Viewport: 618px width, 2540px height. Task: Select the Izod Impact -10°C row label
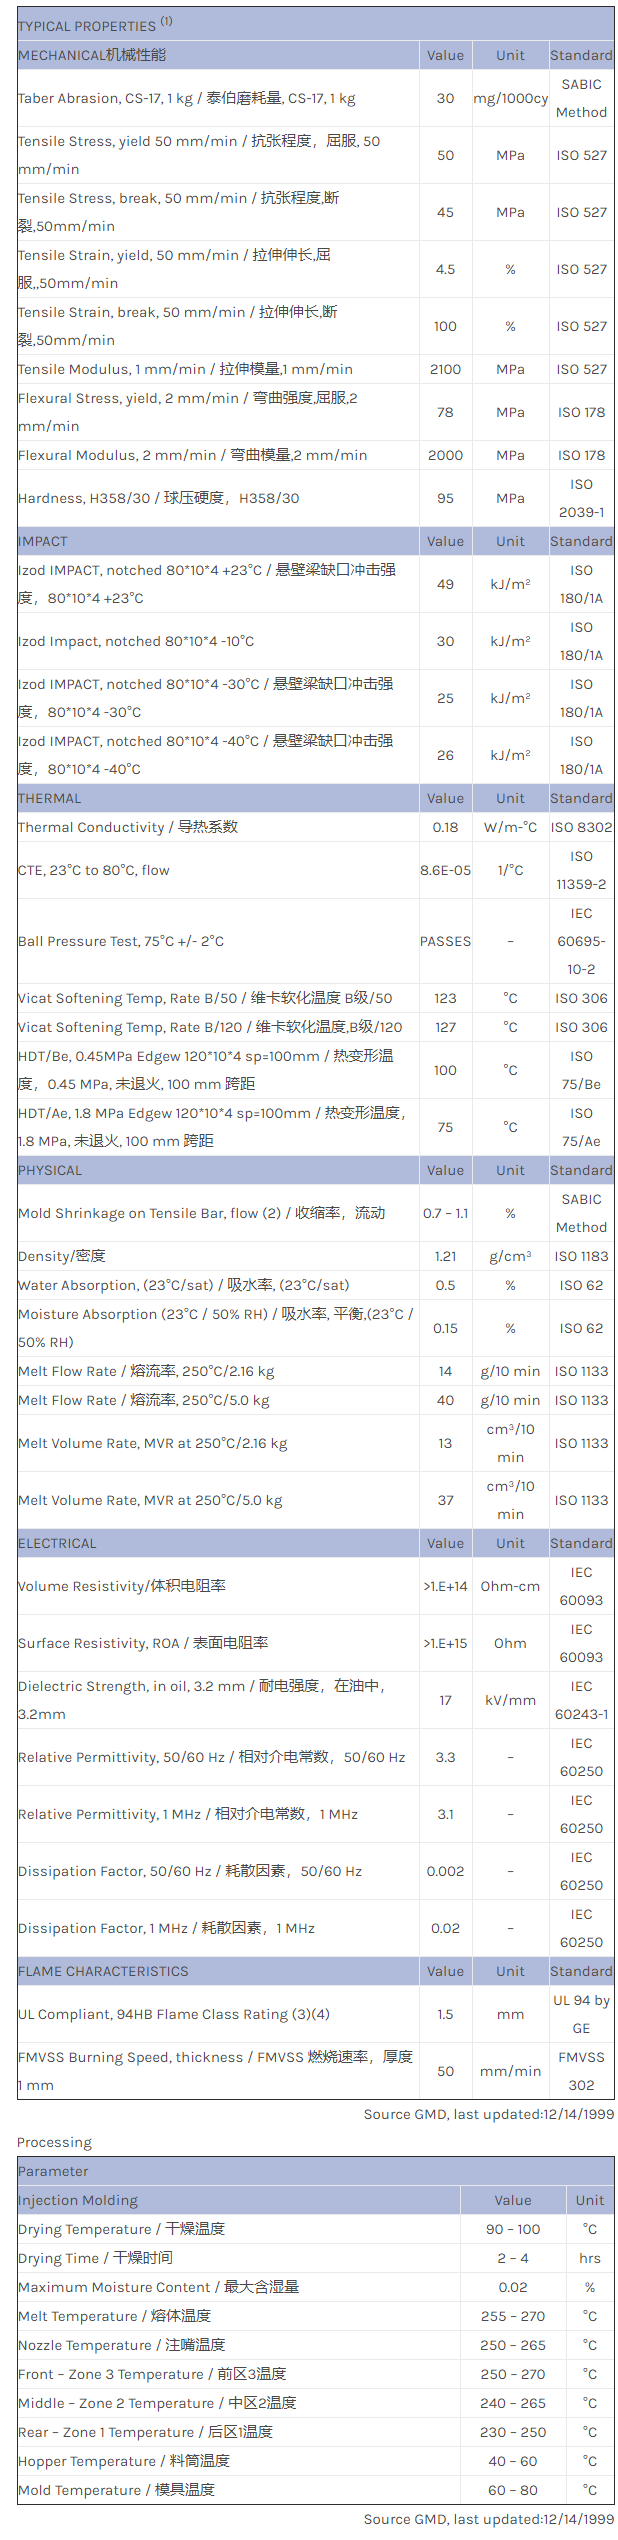(x=136, y=641)
